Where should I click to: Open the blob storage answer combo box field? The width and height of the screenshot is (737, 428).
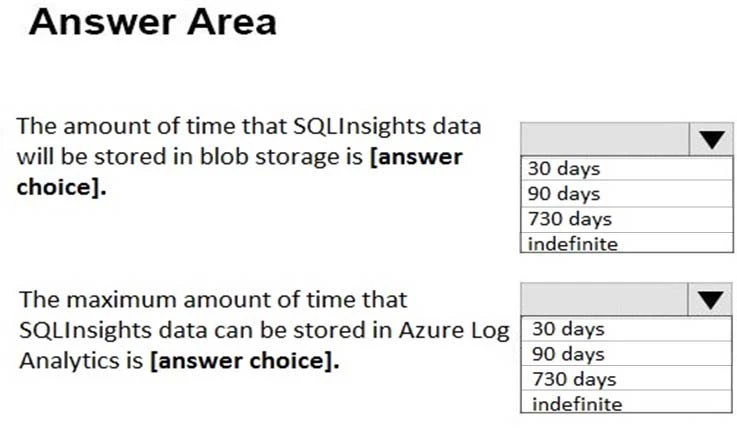[x=604, y=139]
